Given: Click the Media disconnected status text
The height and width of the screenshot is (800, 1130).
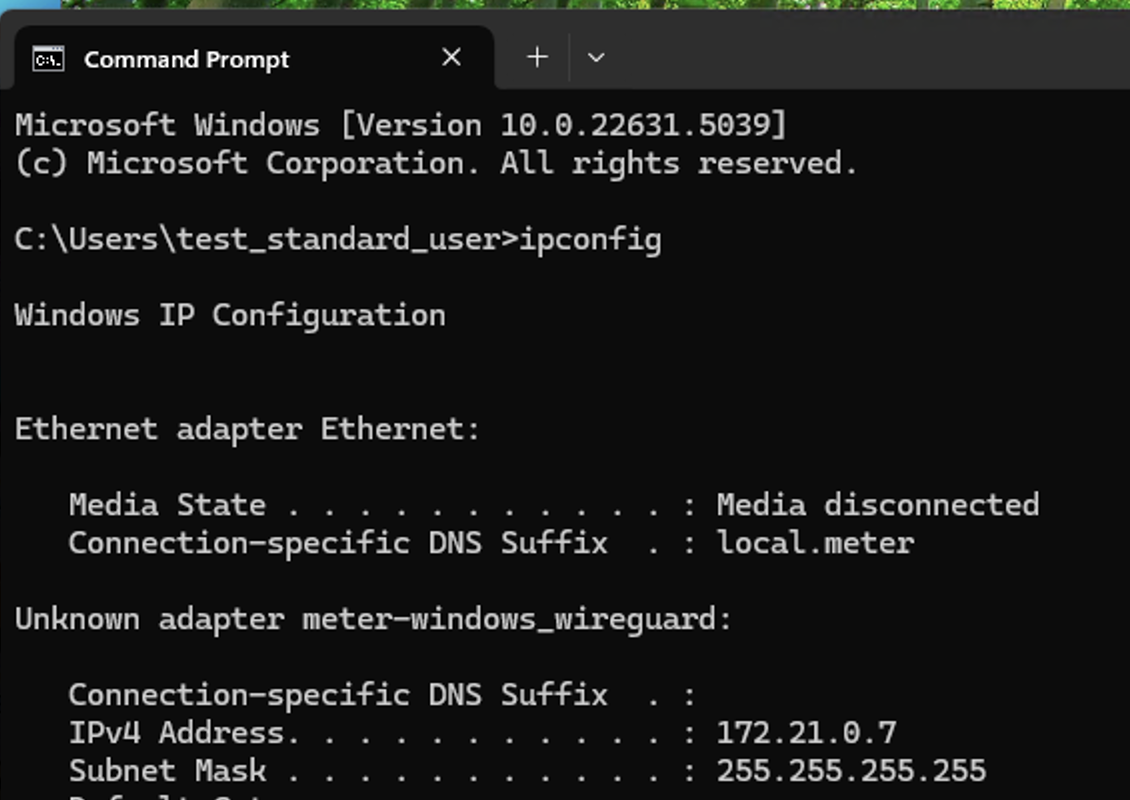Looking at the screenshot, I should pyautogui.click(x=878, y=505).
